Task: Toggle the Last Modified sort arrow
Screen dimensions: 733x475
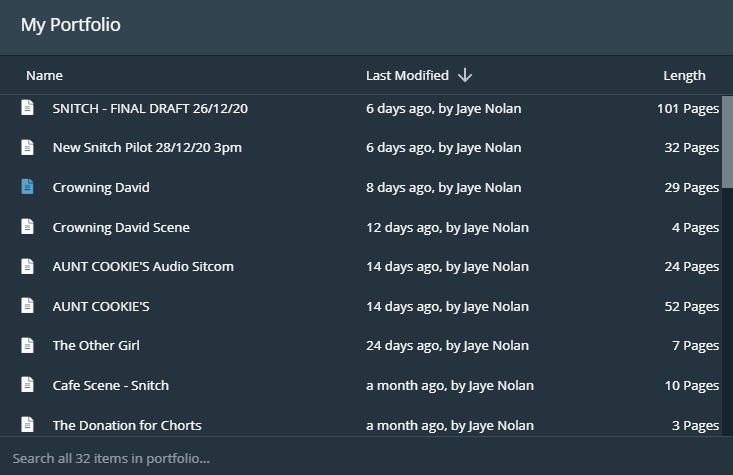Action: (x=465, y=75)
